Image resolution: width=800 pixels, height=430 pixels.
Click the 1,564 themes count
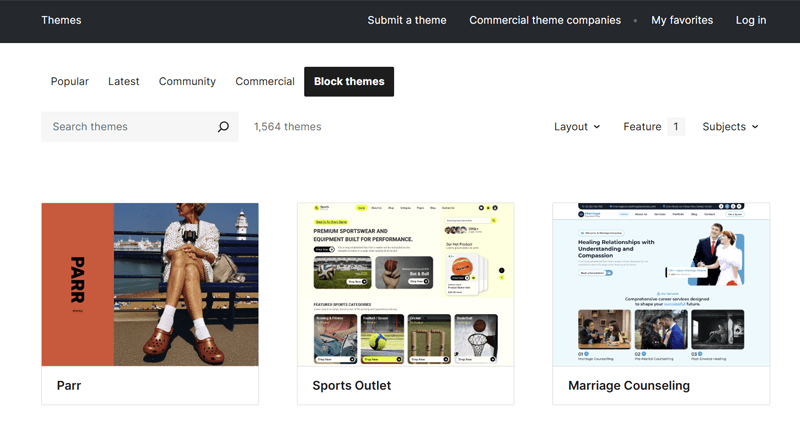point(288,127)
